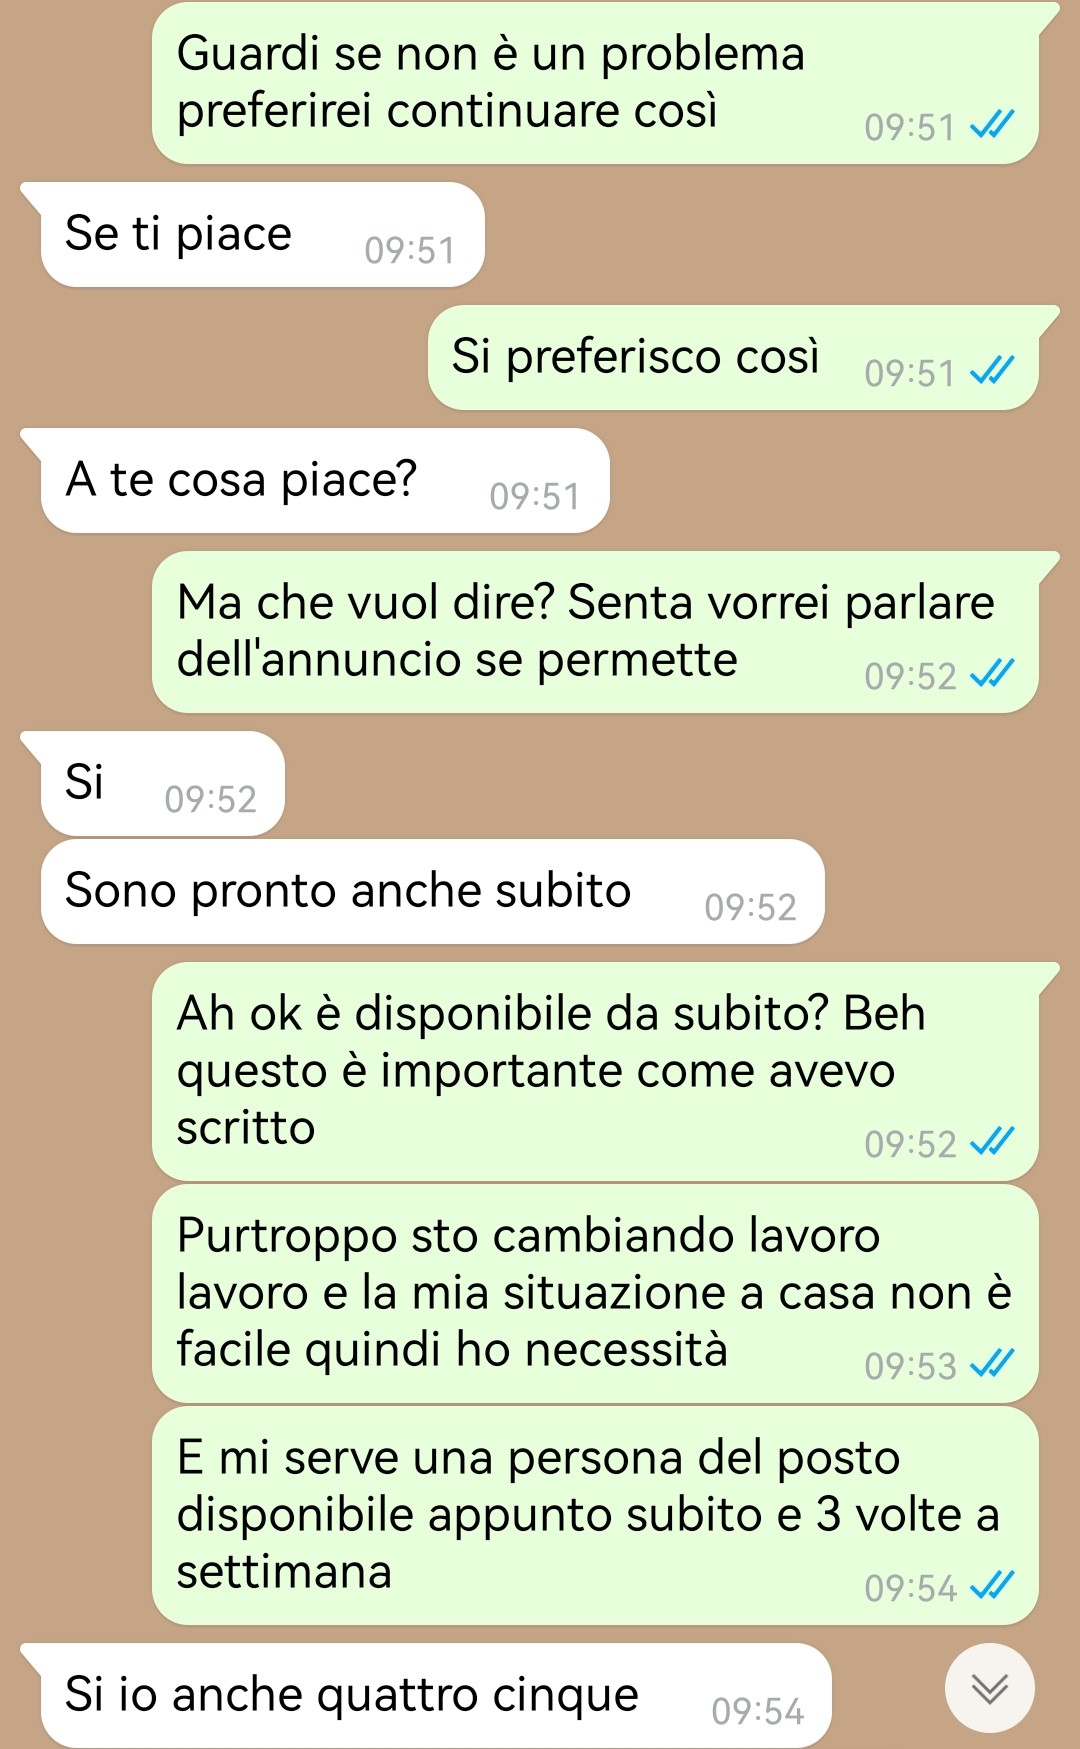Tap double ticks on 'Ma che vuol dire?' message
Screen dimensions: 1080x1749
coord(992,674)
